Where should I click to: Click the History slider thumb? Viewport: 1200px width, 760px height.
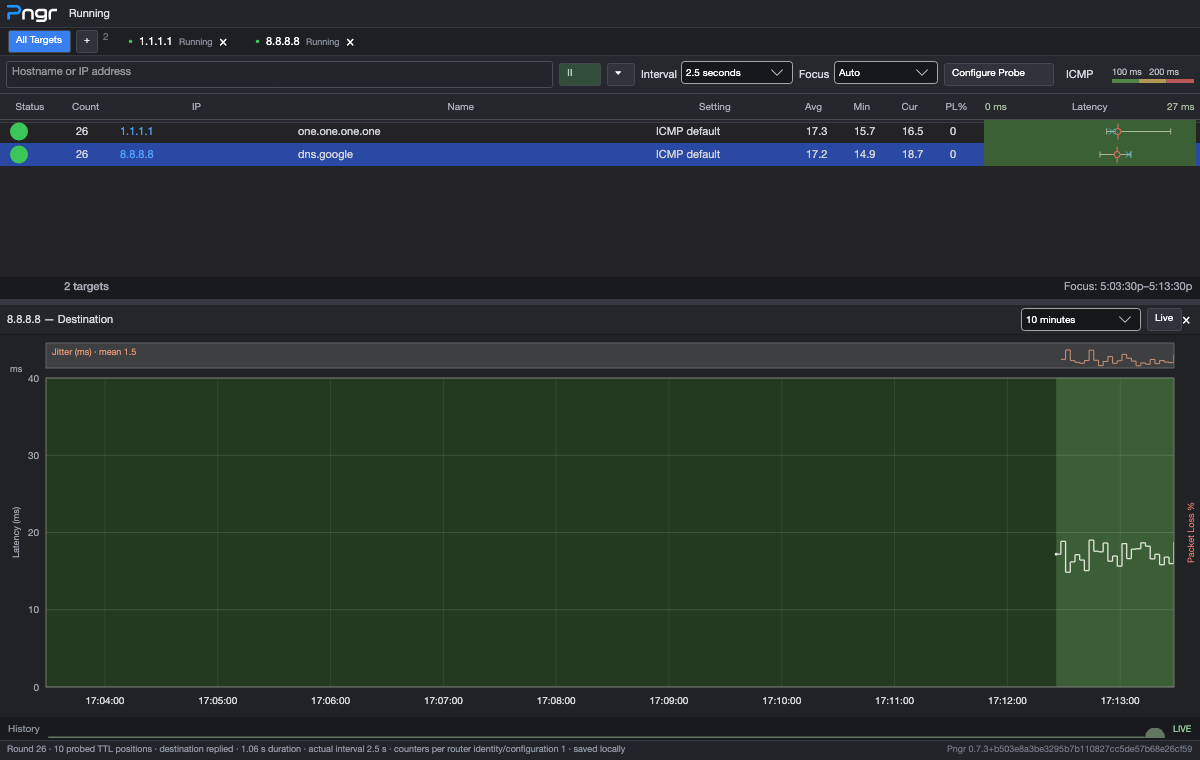click(x=1155, y=735)
